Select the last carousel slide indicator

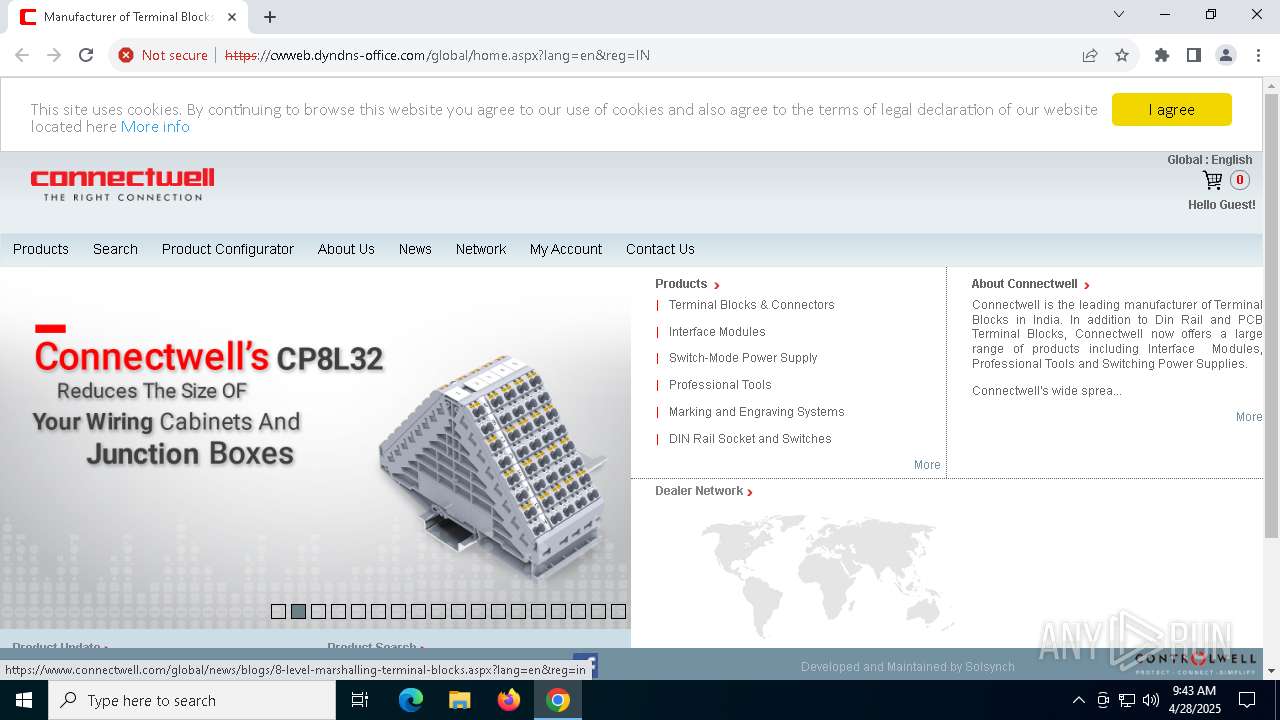[618, 611]
